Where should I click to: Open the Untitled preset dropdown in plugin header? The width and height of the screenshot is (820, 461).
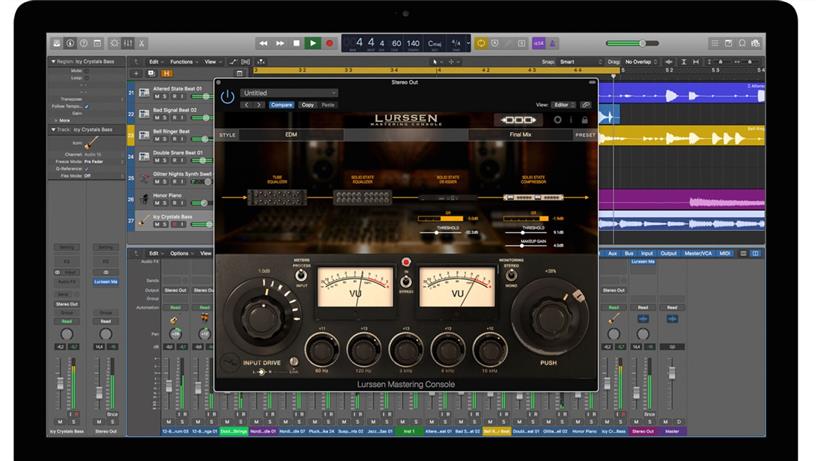click(289, 93)
